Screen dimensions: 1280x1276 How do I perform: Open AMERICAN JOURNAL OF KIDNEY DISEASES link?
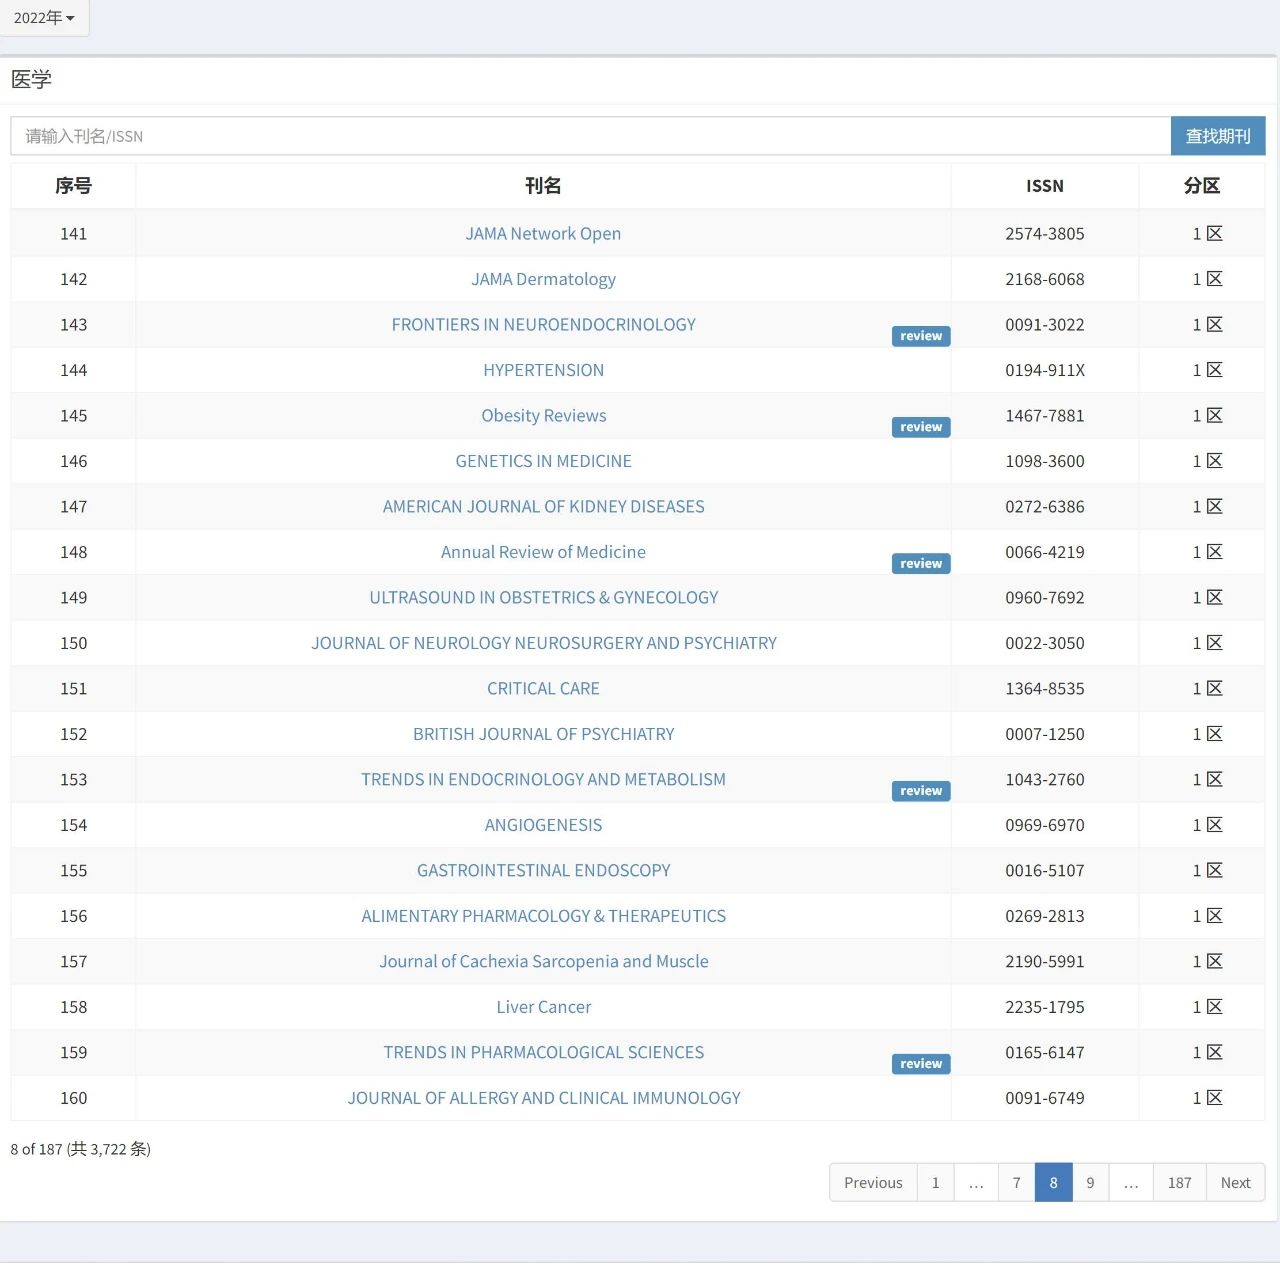point(543,507)
